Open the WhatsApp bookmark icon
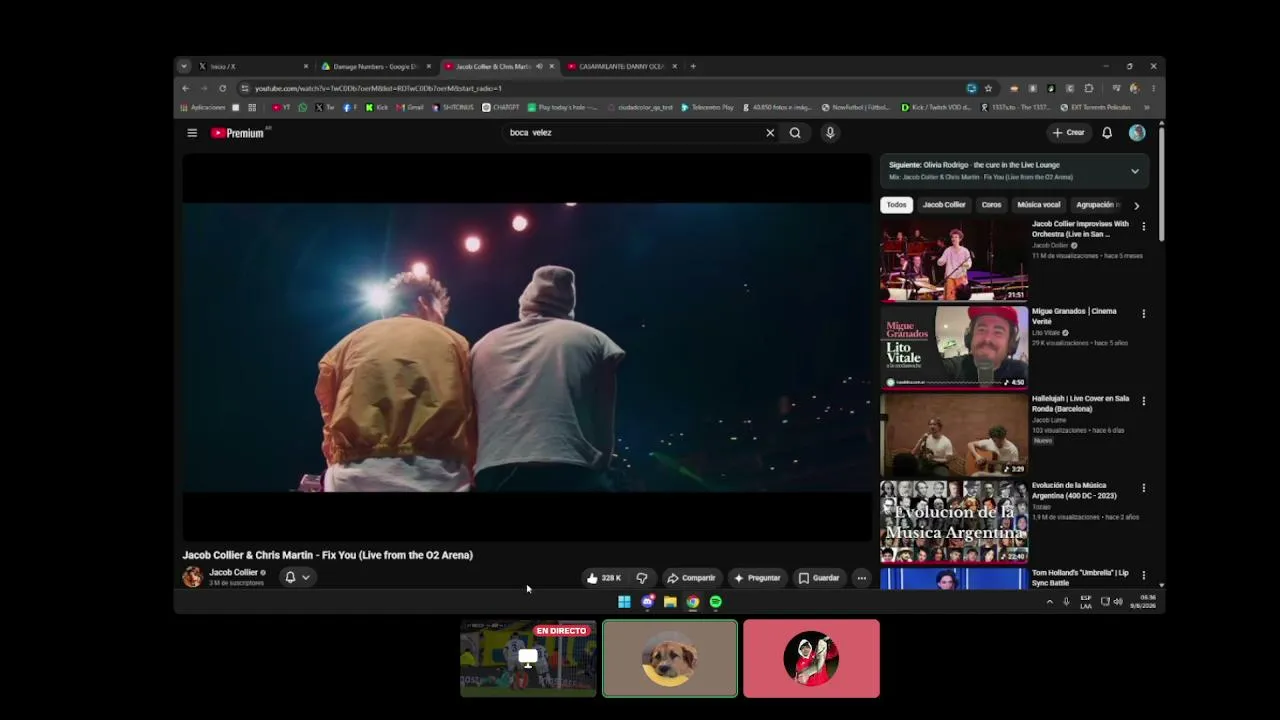The width and height of the screenshot is (1280, 720). pyautogui.click(x=303, y=107)
